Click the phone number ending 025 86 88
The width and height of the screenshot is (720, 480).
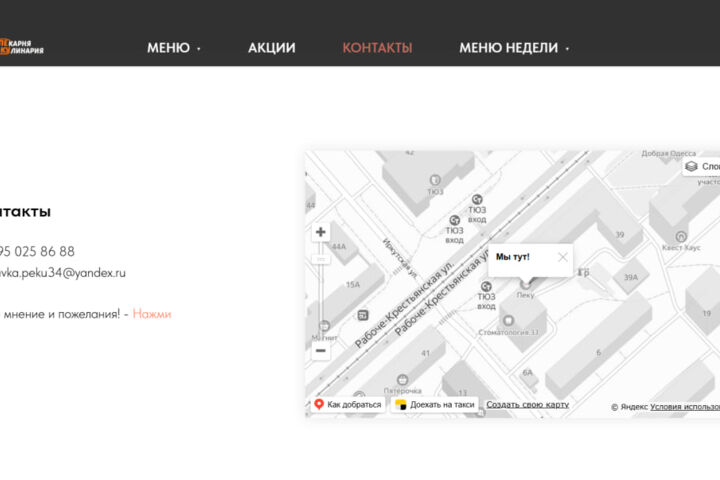click(x=37, y=251)
